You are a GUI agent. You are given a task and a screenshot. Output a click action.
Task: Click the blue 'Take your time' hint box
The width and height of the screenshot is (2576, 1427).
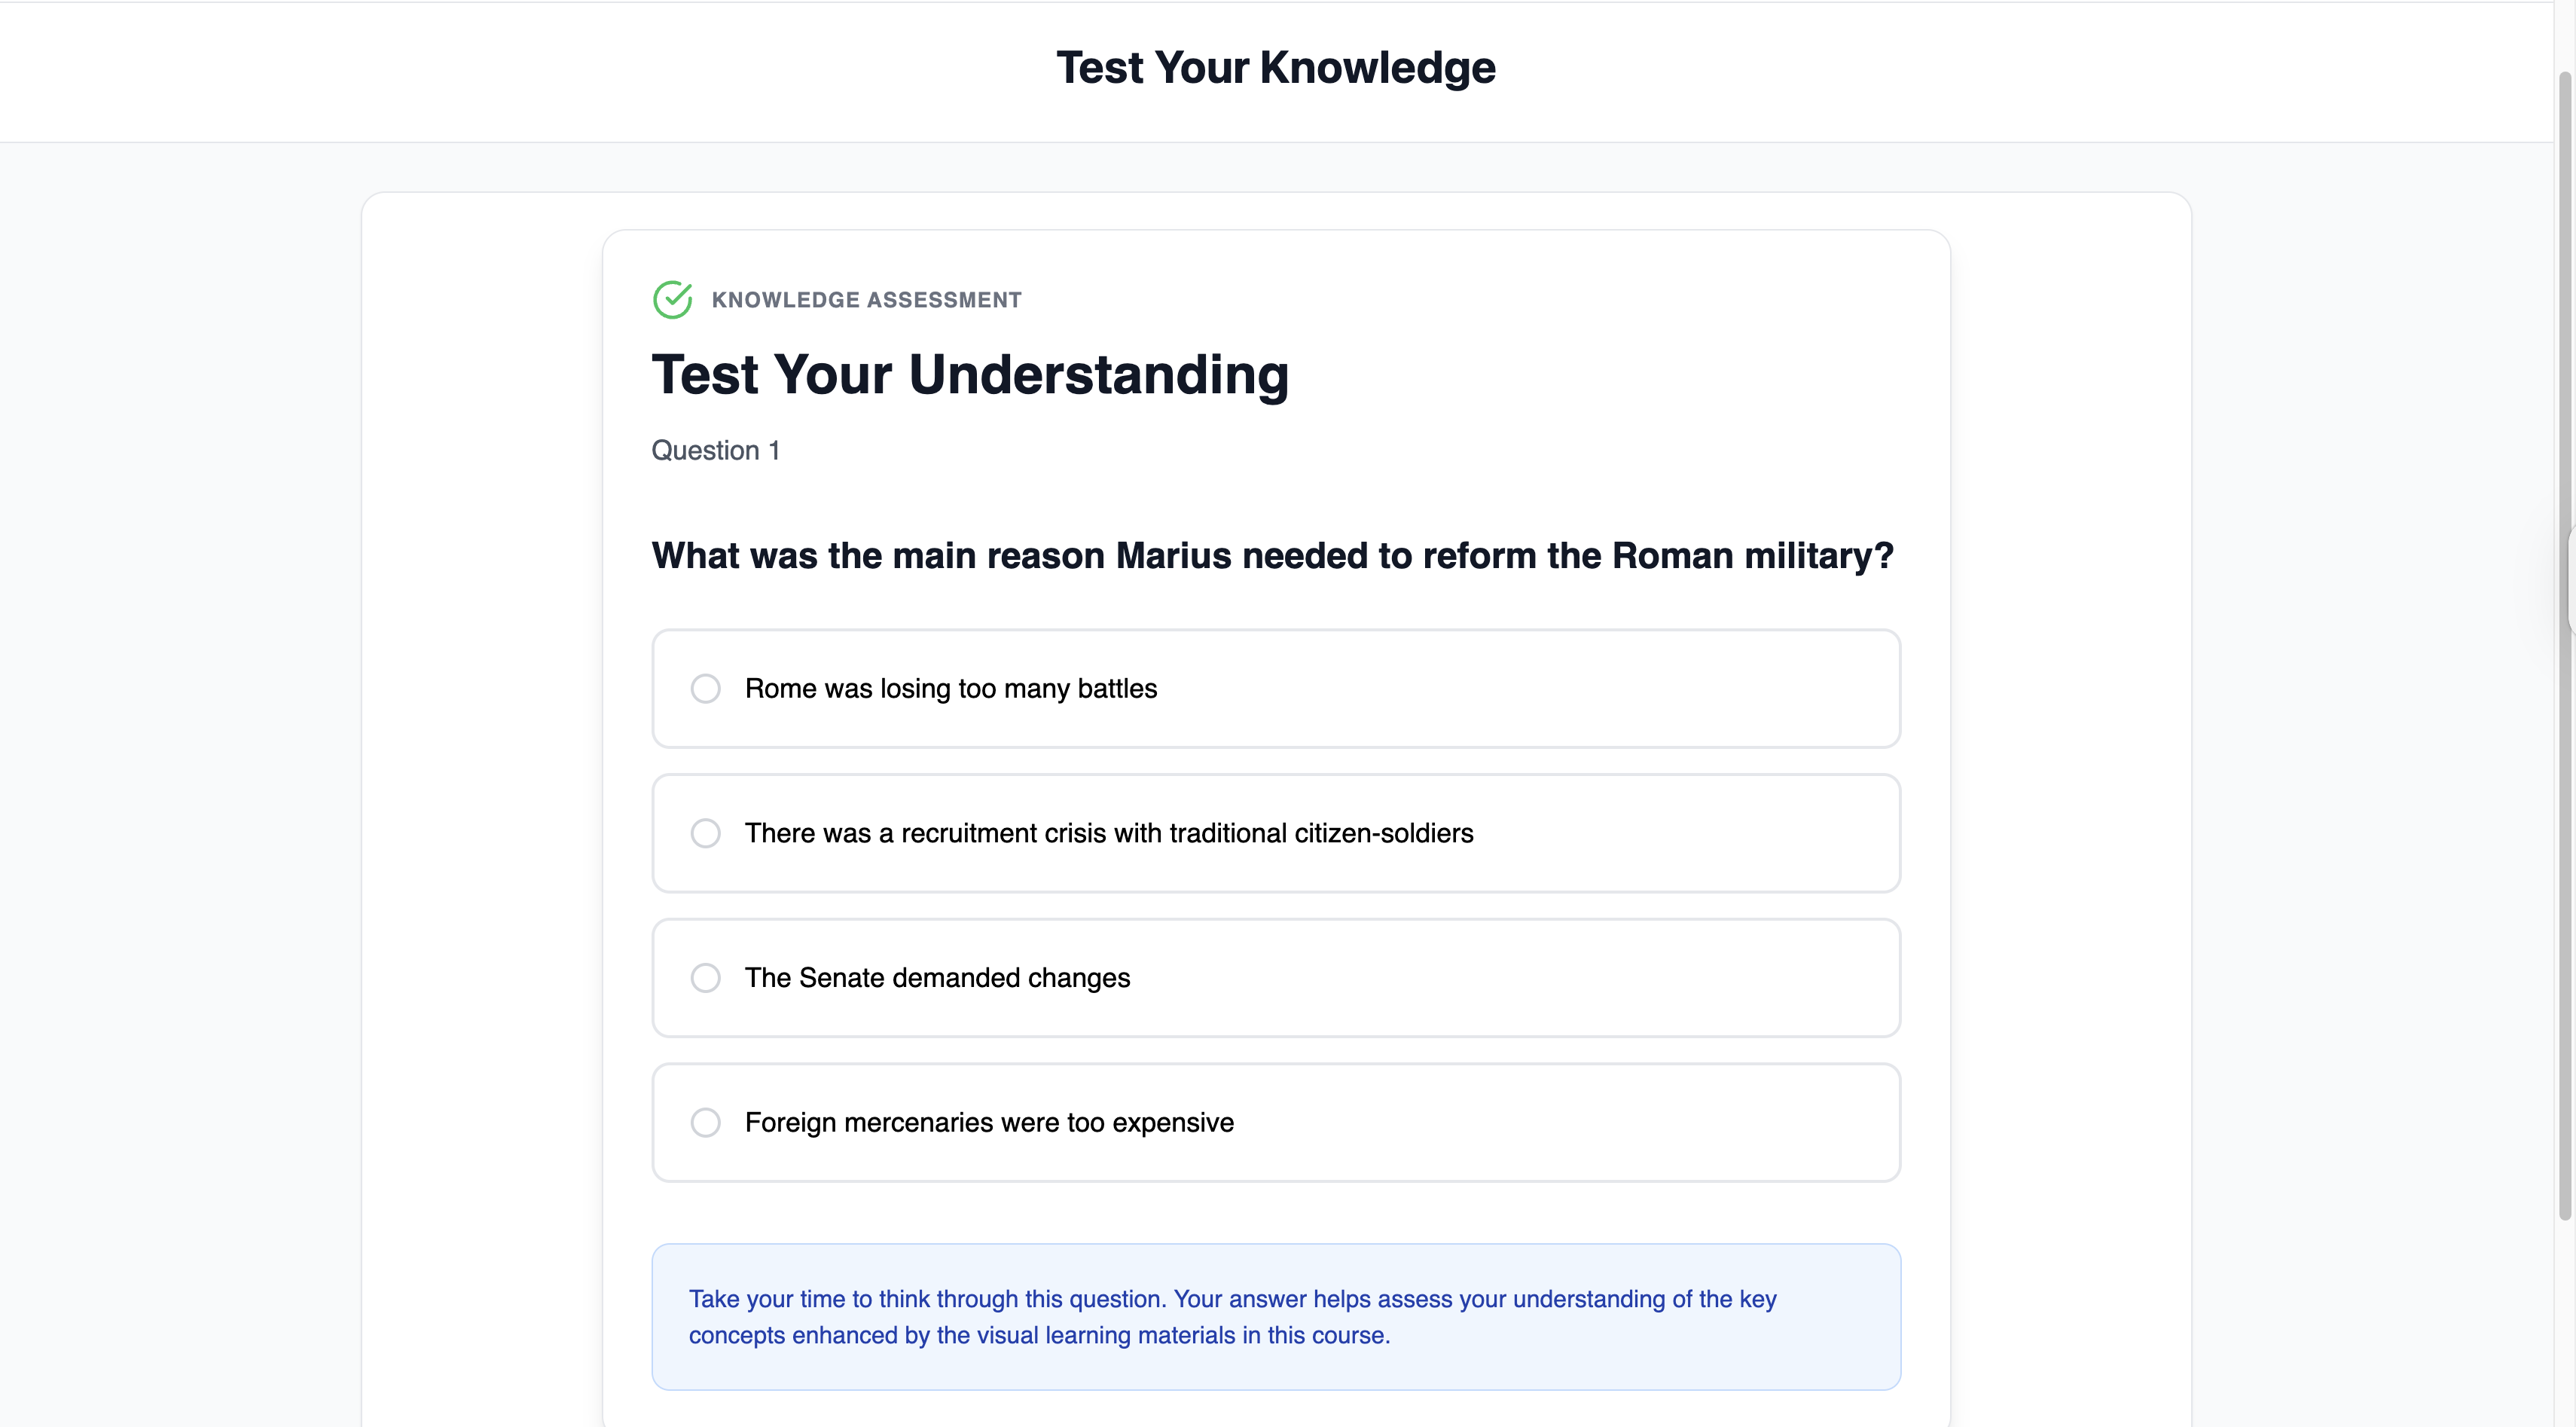[1275, 1316]
